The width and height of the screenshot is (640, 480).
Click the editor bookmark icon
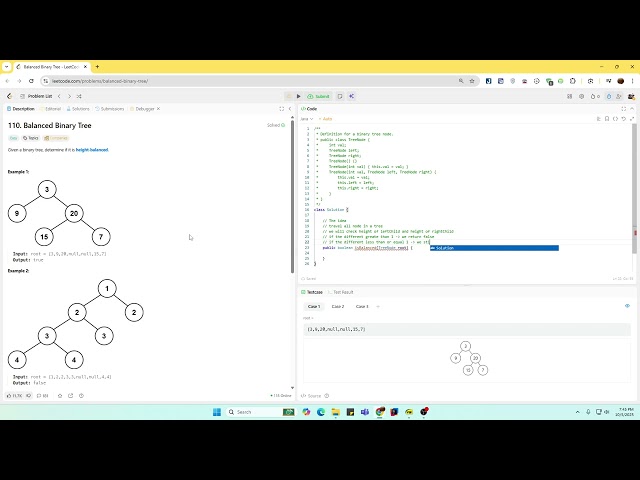coord(607,119)
